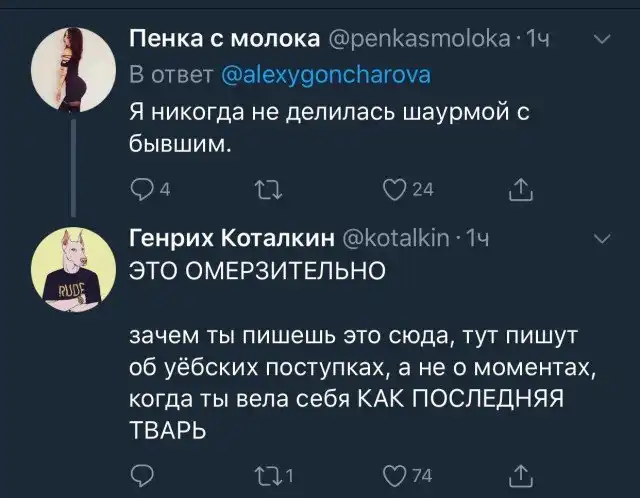Open Пенка с молока tweet options chevron
The height and width of the screenshot is (498, 640).
pos(603,41)
